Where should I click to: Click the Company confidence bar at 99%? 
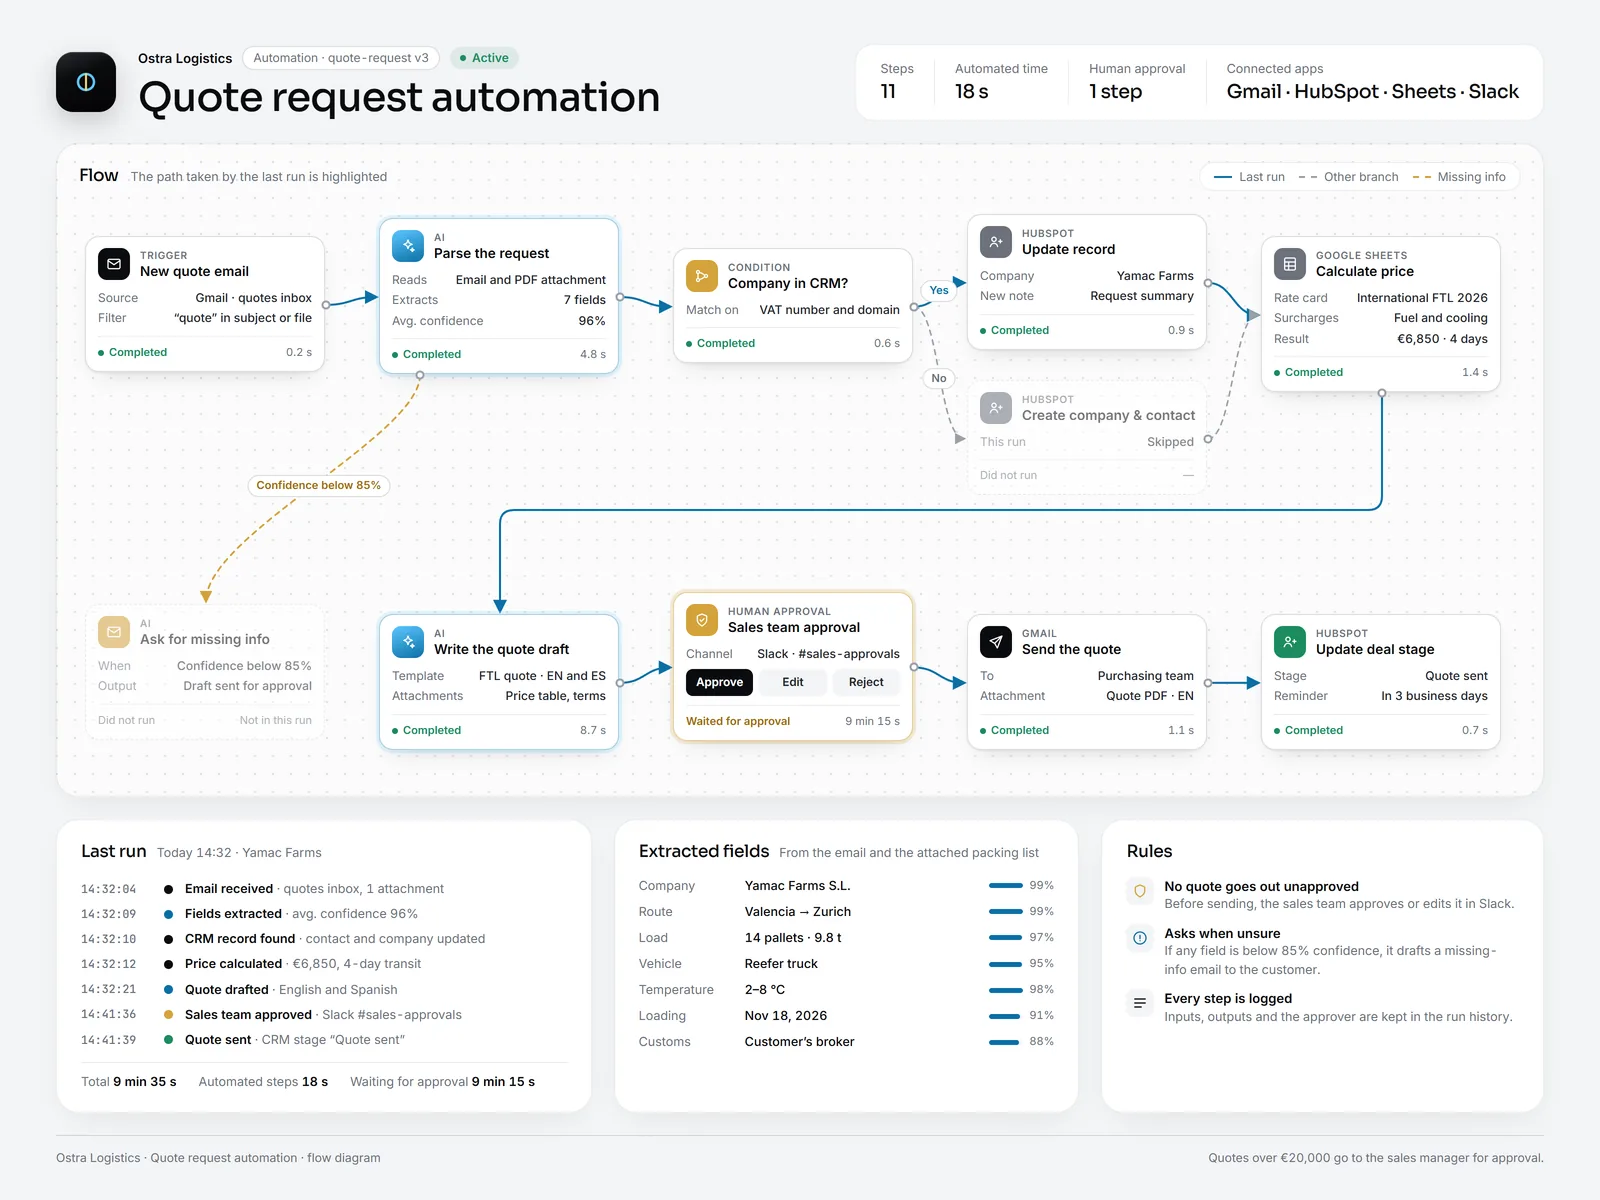1005,886
